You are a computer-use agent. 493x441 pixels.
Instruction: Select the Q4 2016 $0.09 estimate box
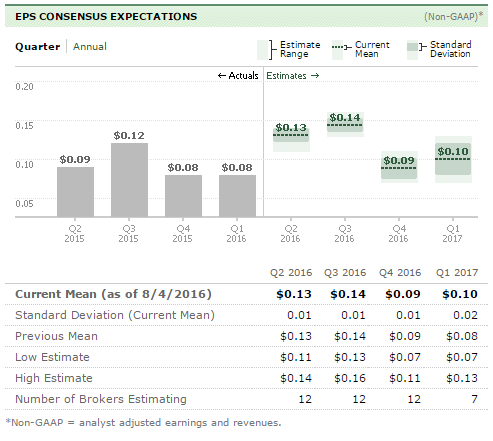pyautogui.click(x=399, y=167)
